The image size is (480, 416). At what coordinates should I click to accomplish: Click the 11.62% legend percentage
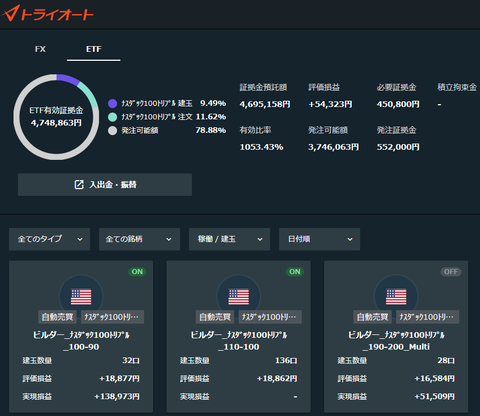(x=211, y=117)
